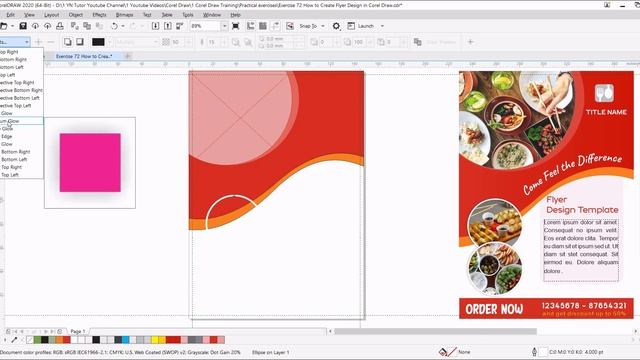The height and width of the screenshot is (360, 640).
Task: Open the Layout menu
Action: point(51,15)
